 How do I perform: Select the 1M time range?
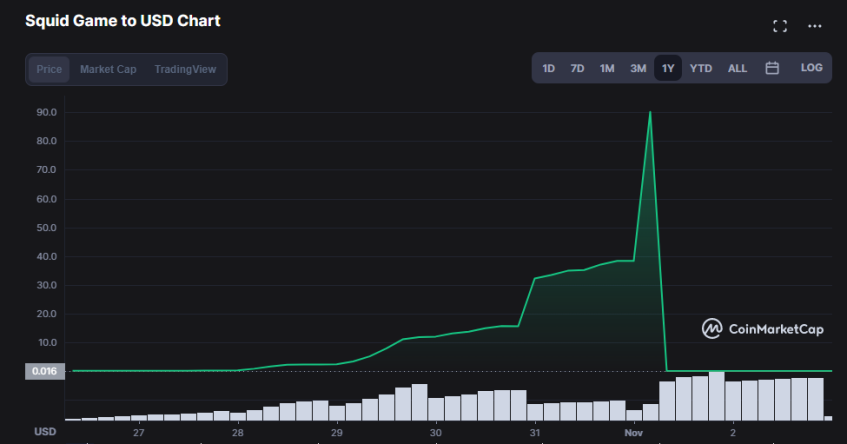[x=607, y=68]
